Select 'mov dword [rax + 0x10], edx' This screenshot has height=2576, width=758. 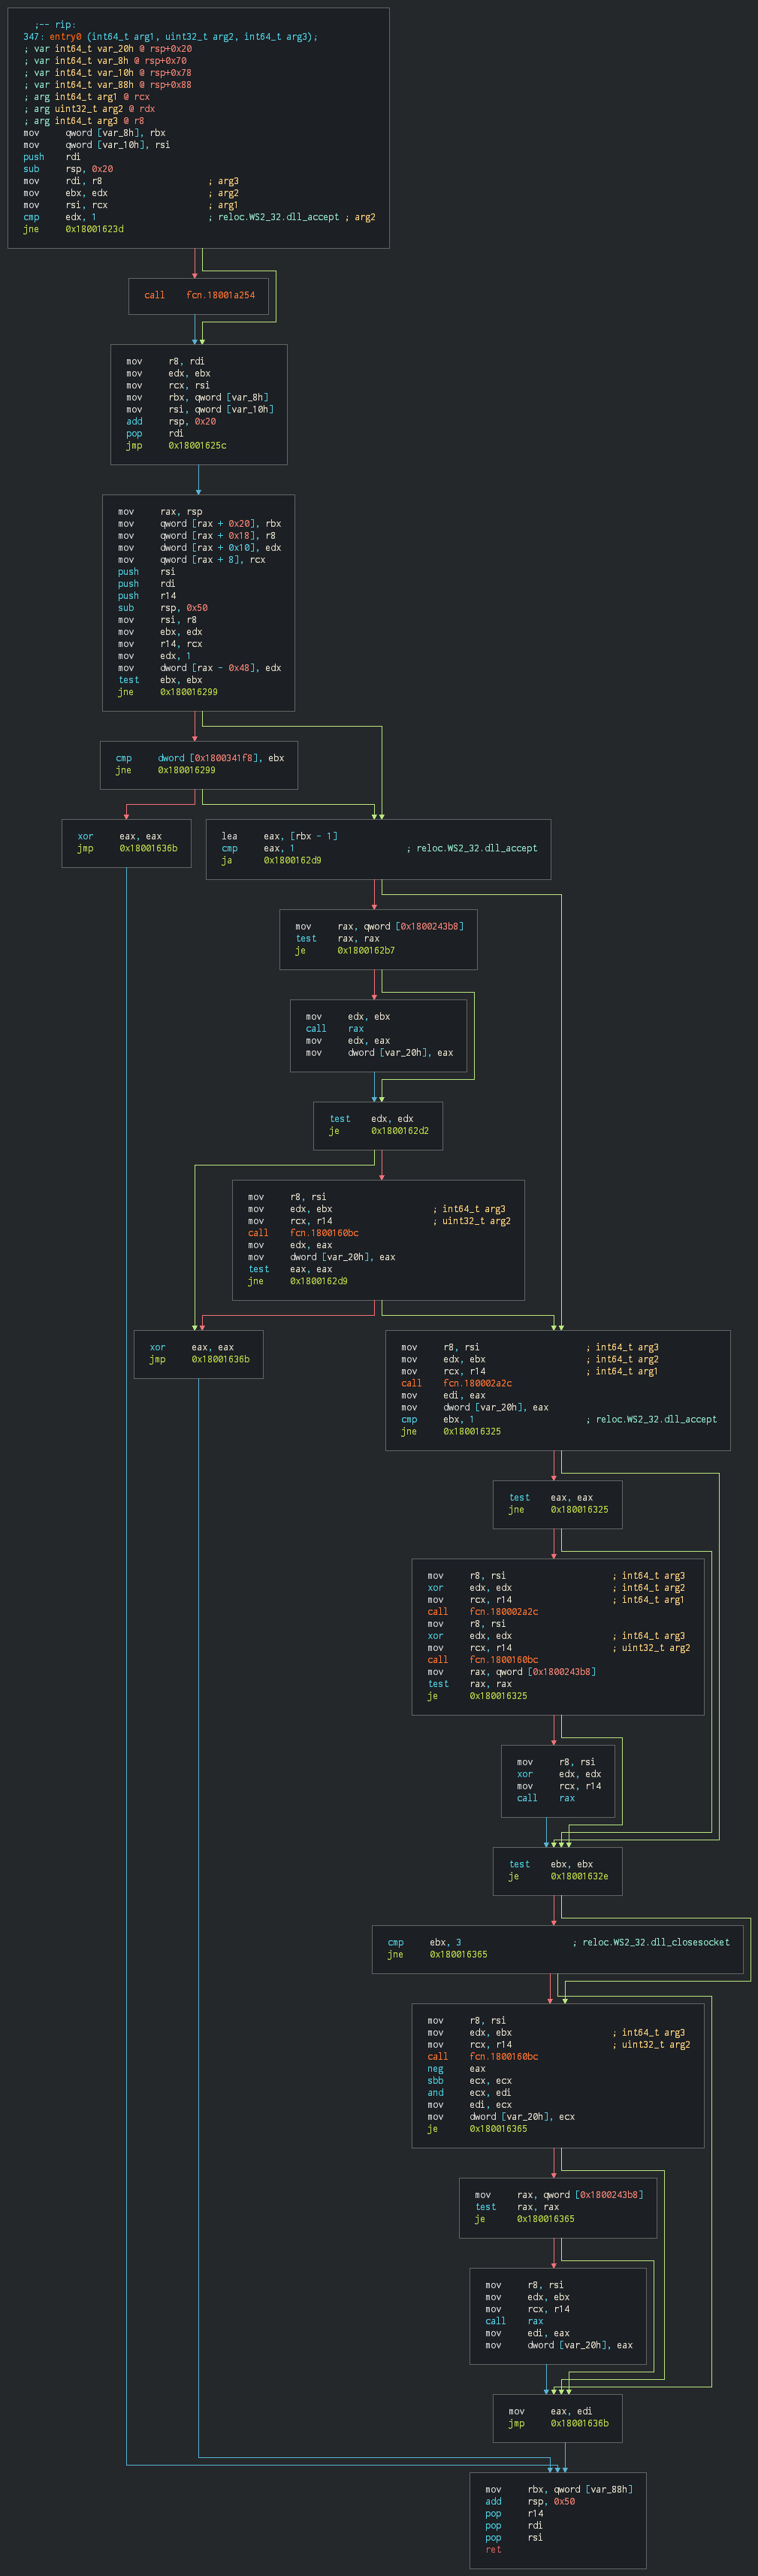(199, 547)
